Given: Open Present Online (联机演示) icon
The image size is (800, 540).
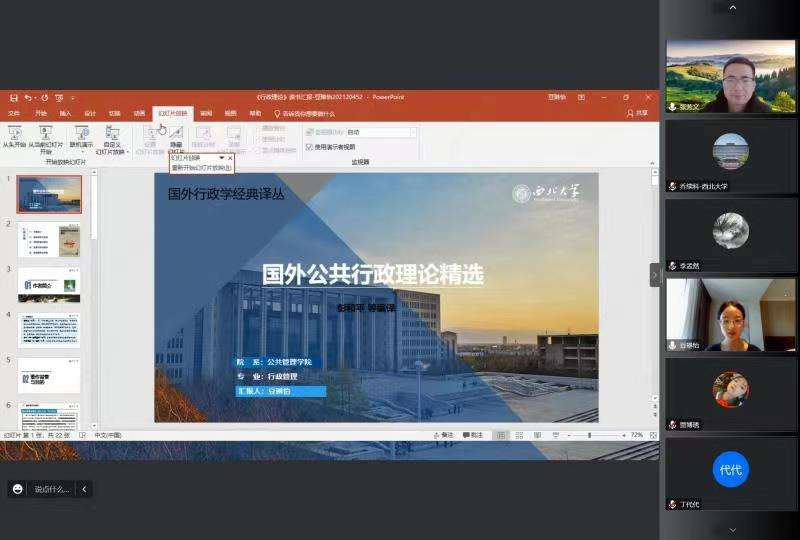Looking at the screenshot, I should pyautogui.click(x=82, y=135).
